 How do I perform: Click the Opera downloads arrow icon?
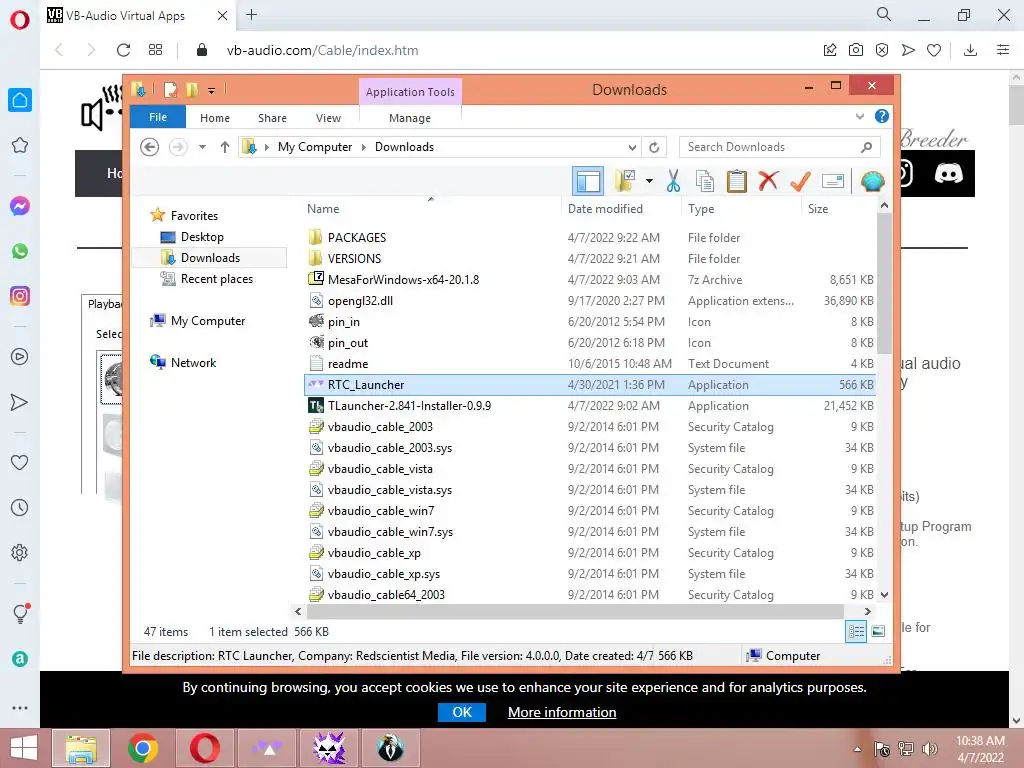click(x=970, y=50)
